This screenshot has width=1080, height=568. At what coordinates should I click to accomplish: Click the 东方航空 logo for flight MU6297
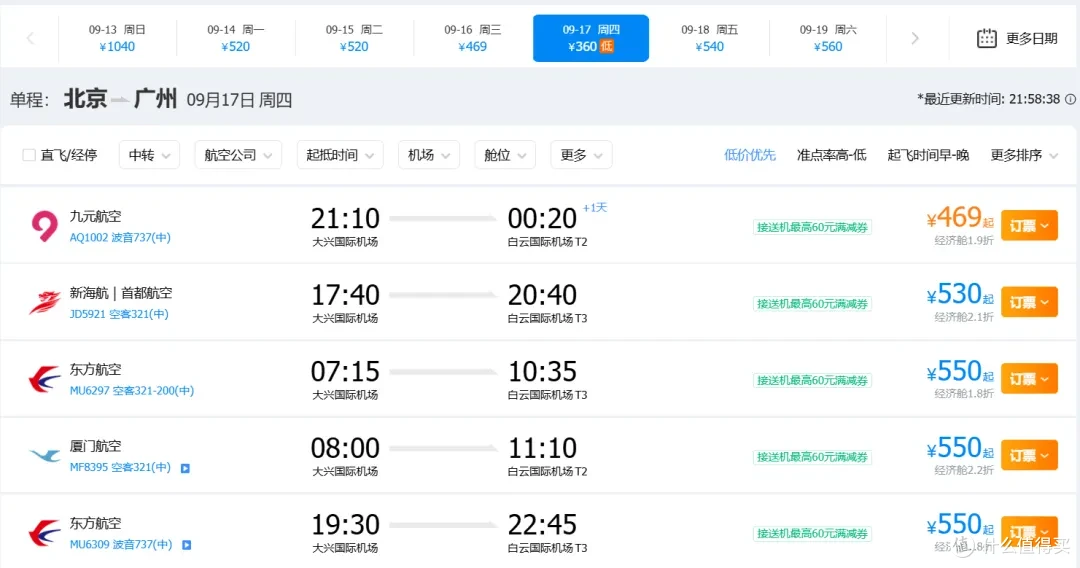[45, 379]
